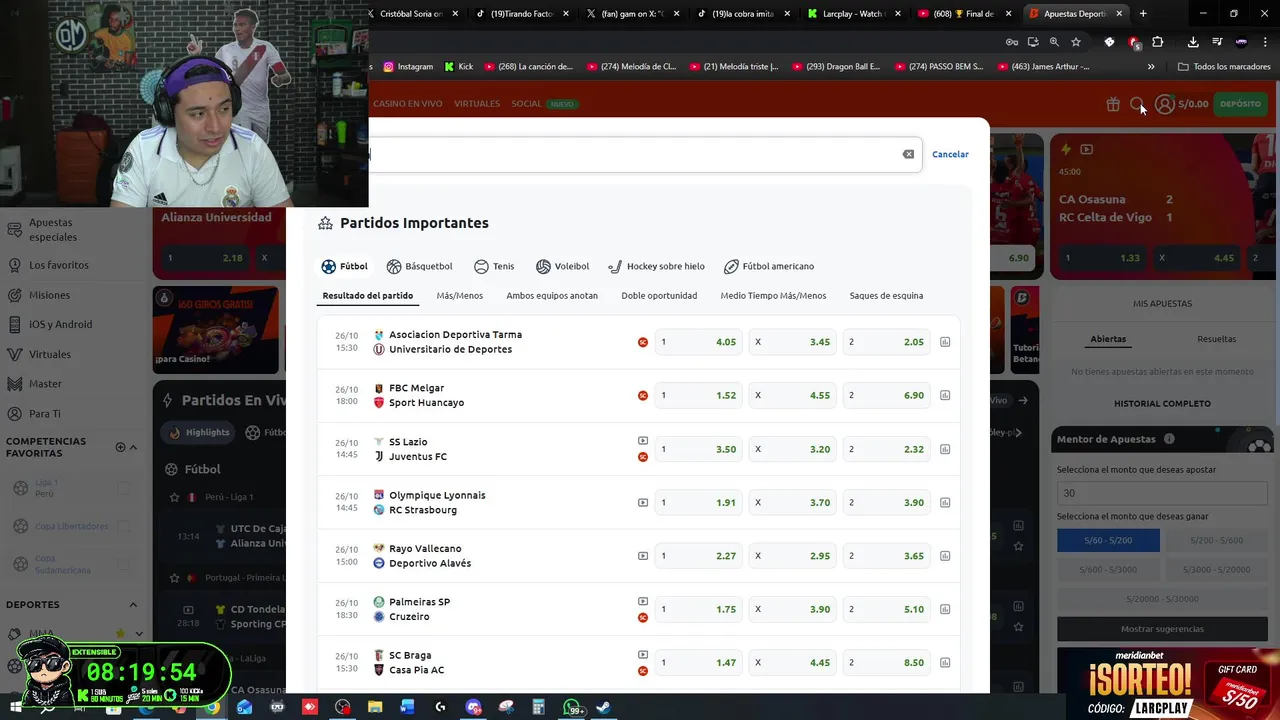
Task: Check the Liga 1 Perú checkbox
Action: pos(124,488)
